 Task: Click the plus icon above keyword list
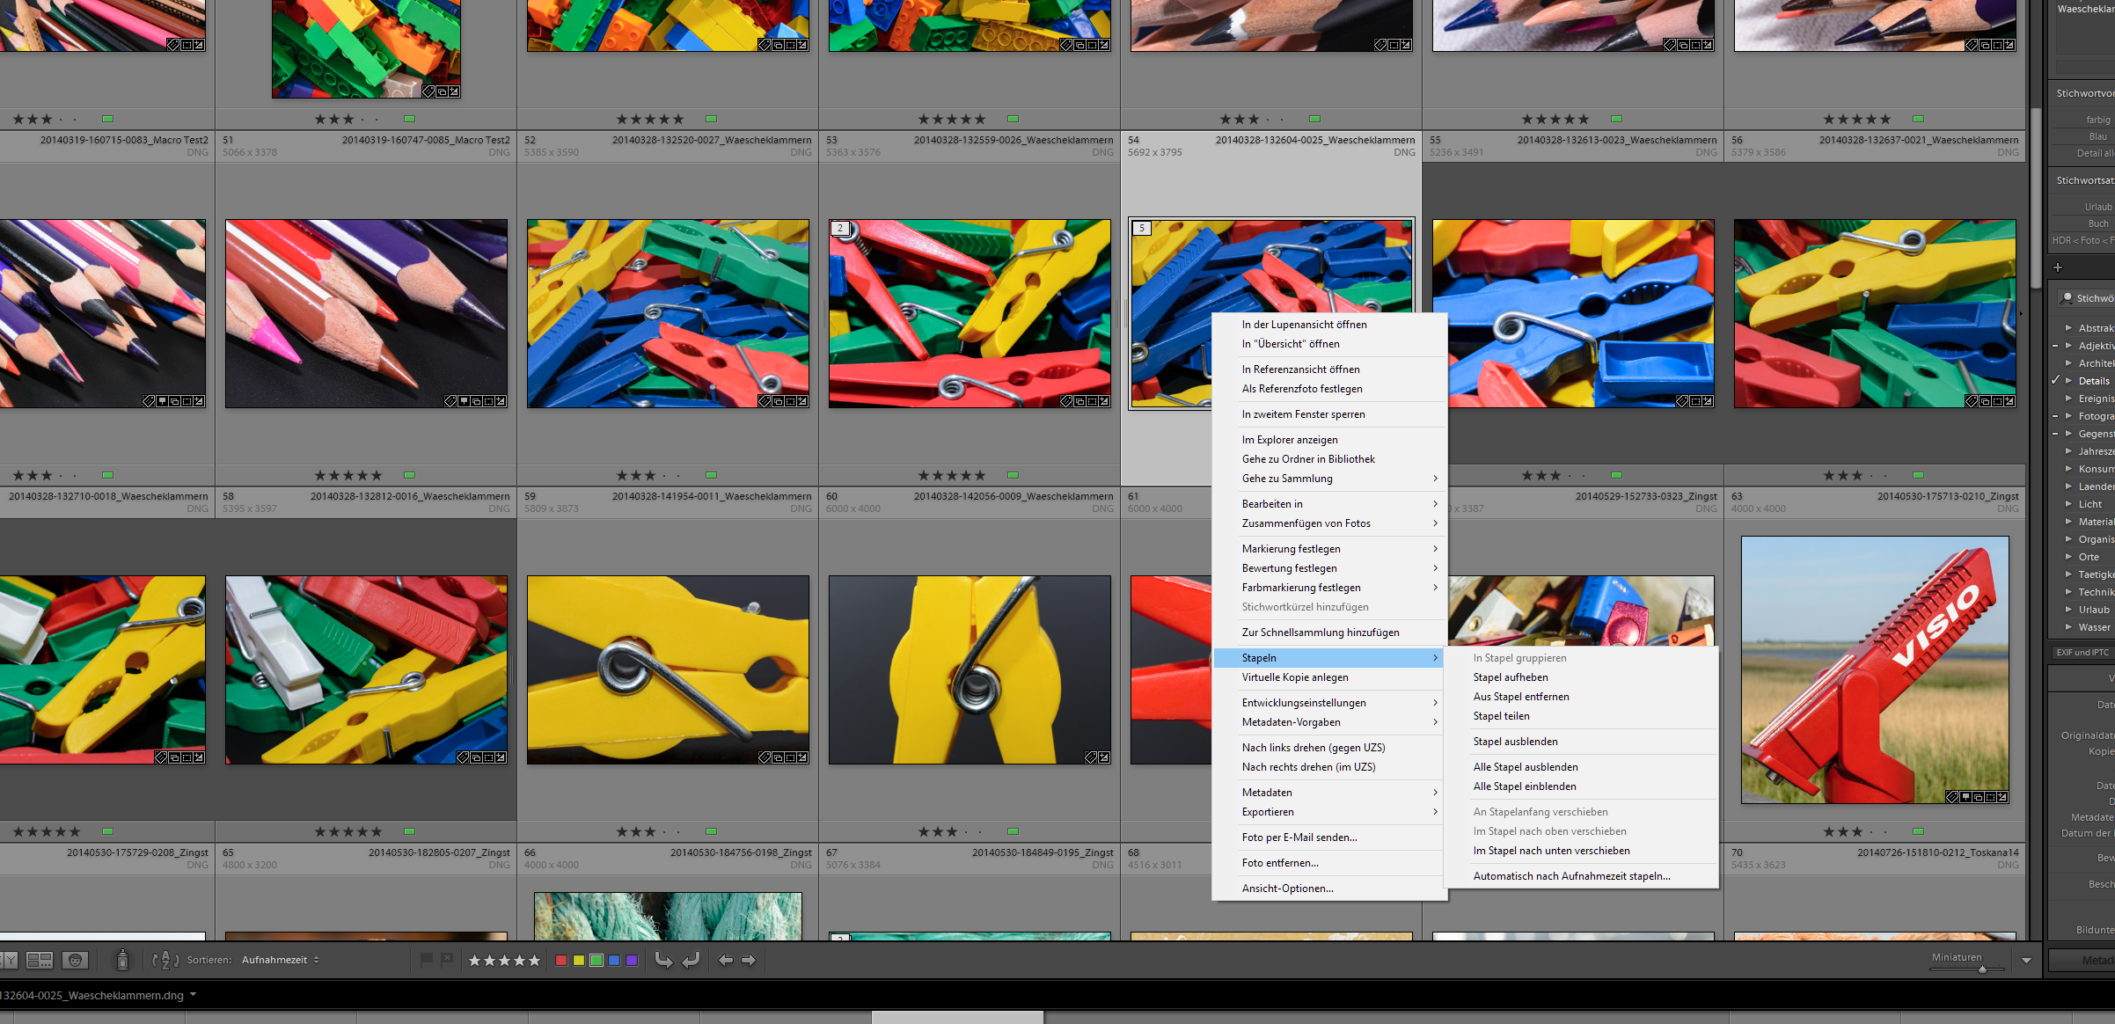(x=2058, y=267)
